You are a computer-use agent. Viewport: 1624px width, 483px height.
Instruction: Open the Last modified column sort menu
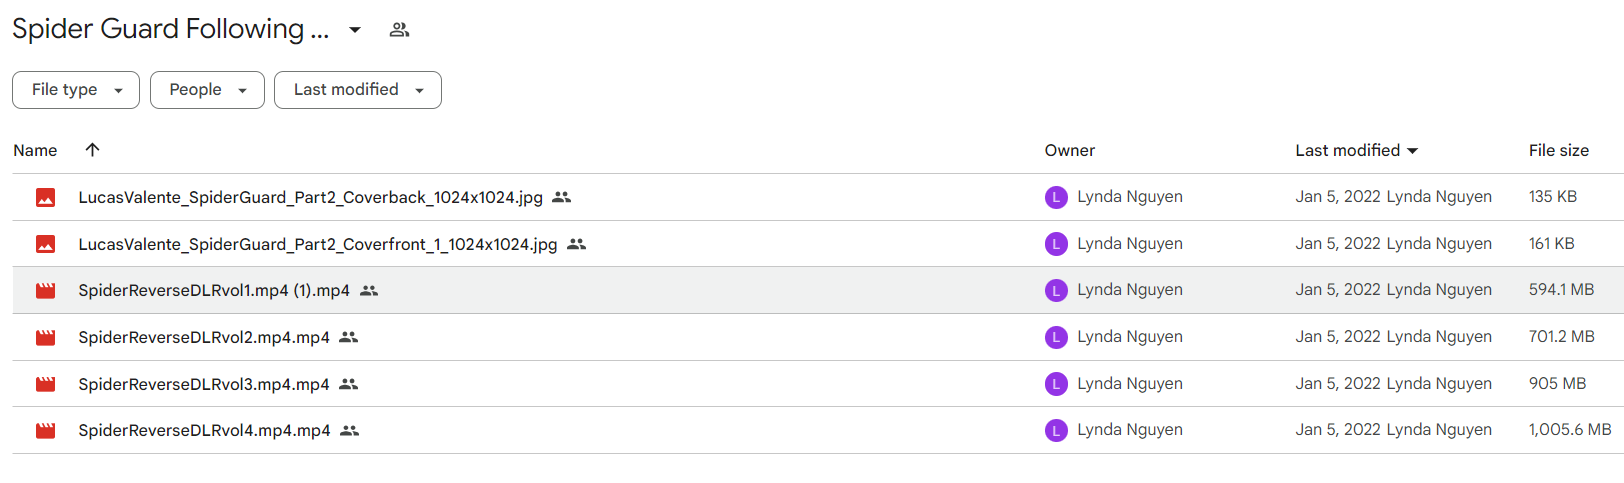[x=1357, y=150]
